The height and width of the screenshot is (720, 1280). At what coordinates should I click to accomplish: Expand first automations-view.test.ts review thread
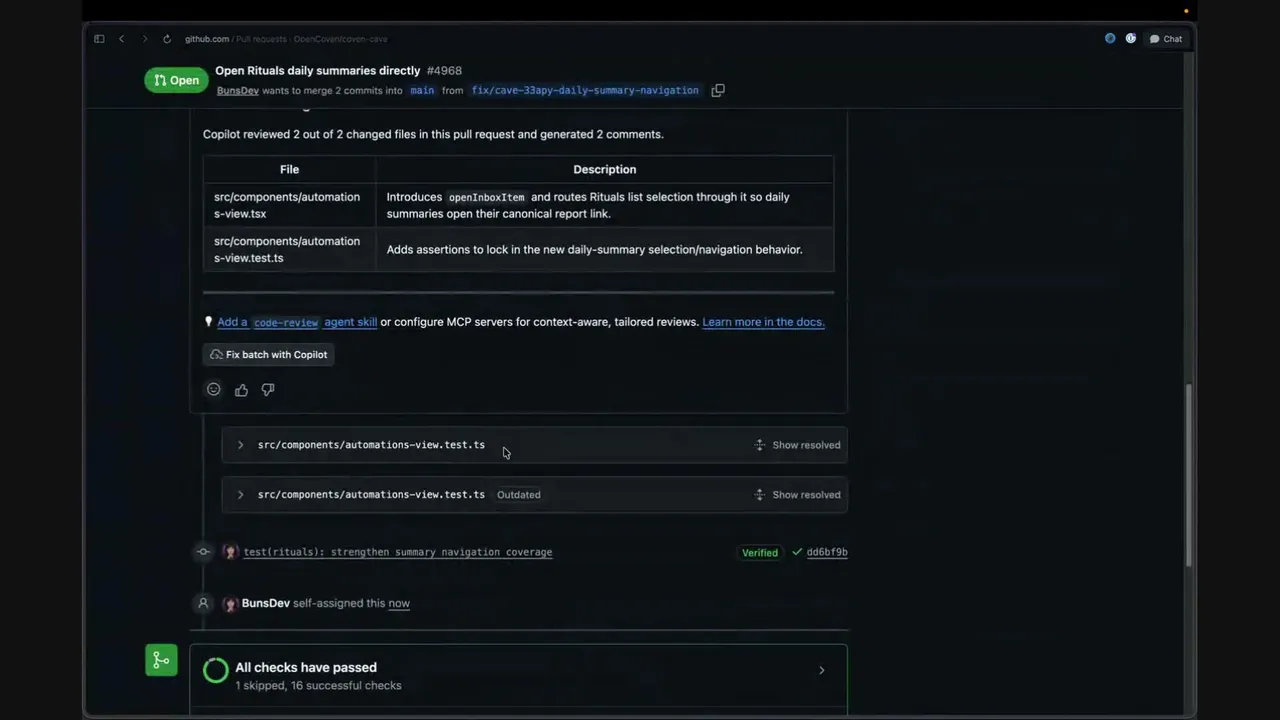tap(240, 445)
